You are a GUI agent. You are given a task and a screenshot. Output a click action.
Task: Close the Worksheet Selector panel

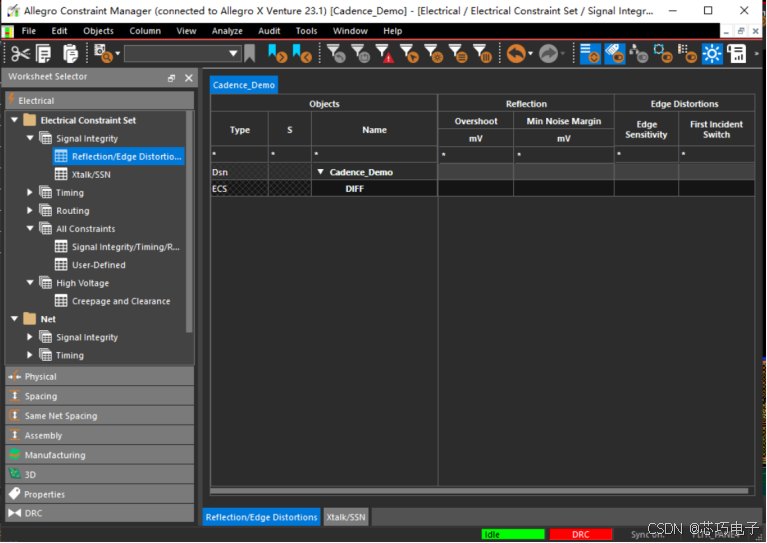pyautogui.click(x=189, y=78)
